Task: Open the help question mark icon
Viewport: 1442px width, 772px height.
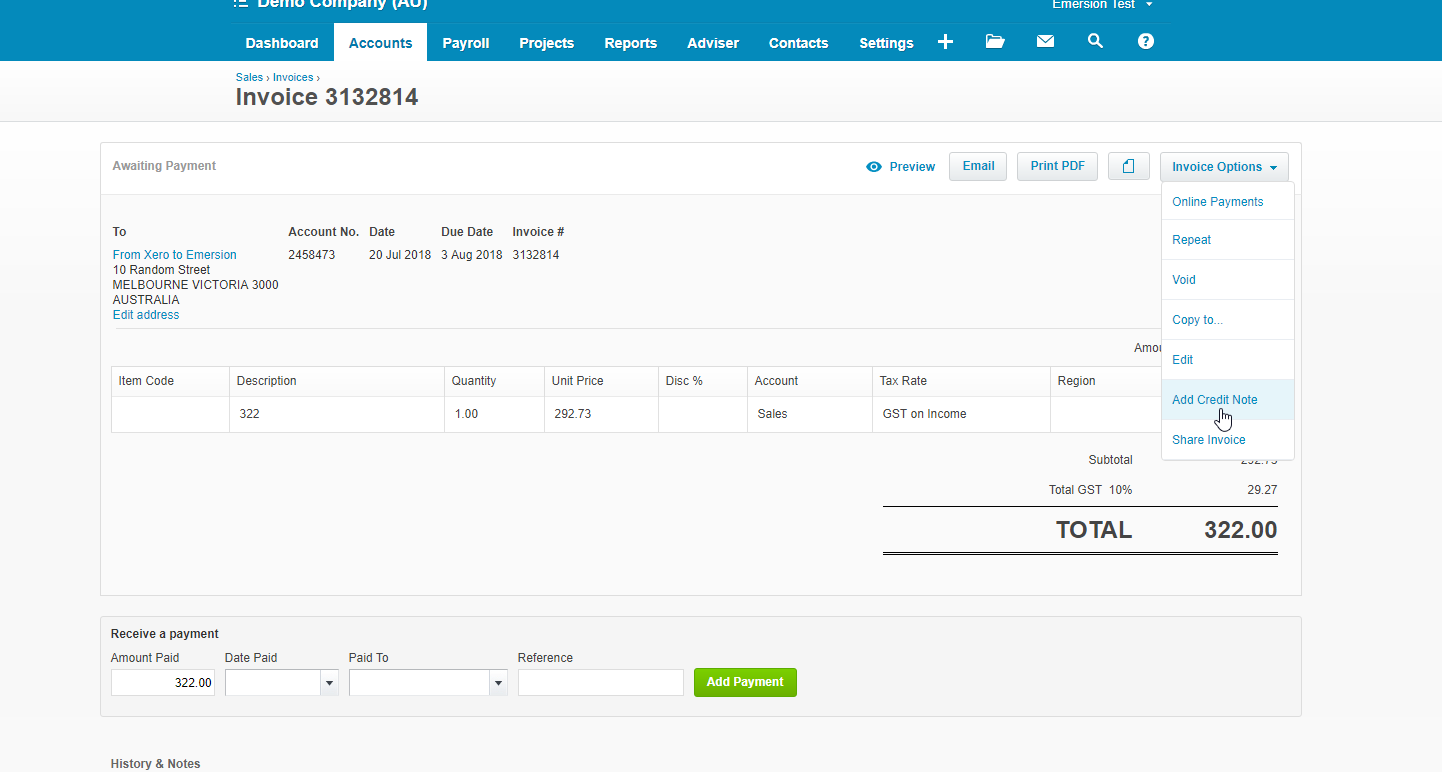Action: tap(1146, 42)
